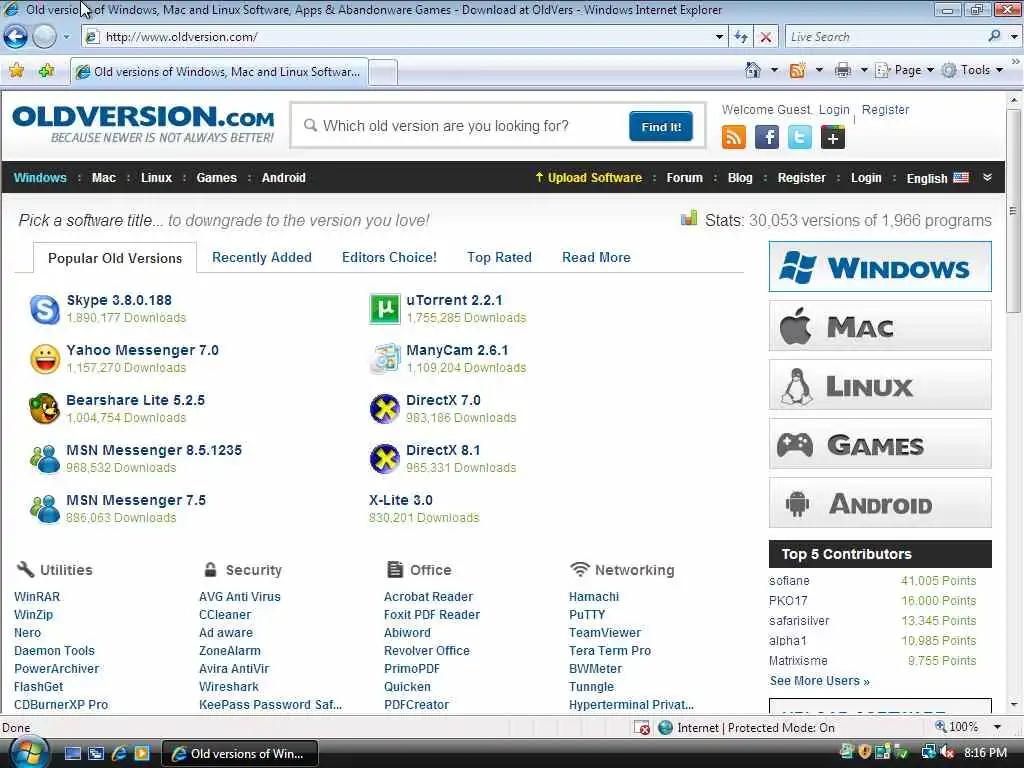This screenshot has height=768, width=1024.
Task: Switch to Recently Added tab
Action: point(262,257)
